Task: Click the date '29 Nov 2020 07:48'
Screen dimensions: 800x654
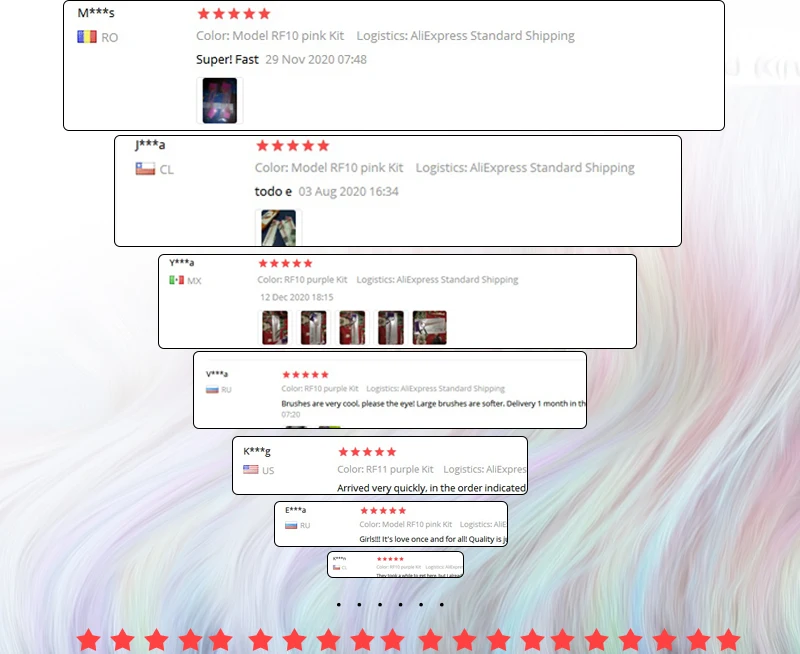Action: tap(316, 60)
